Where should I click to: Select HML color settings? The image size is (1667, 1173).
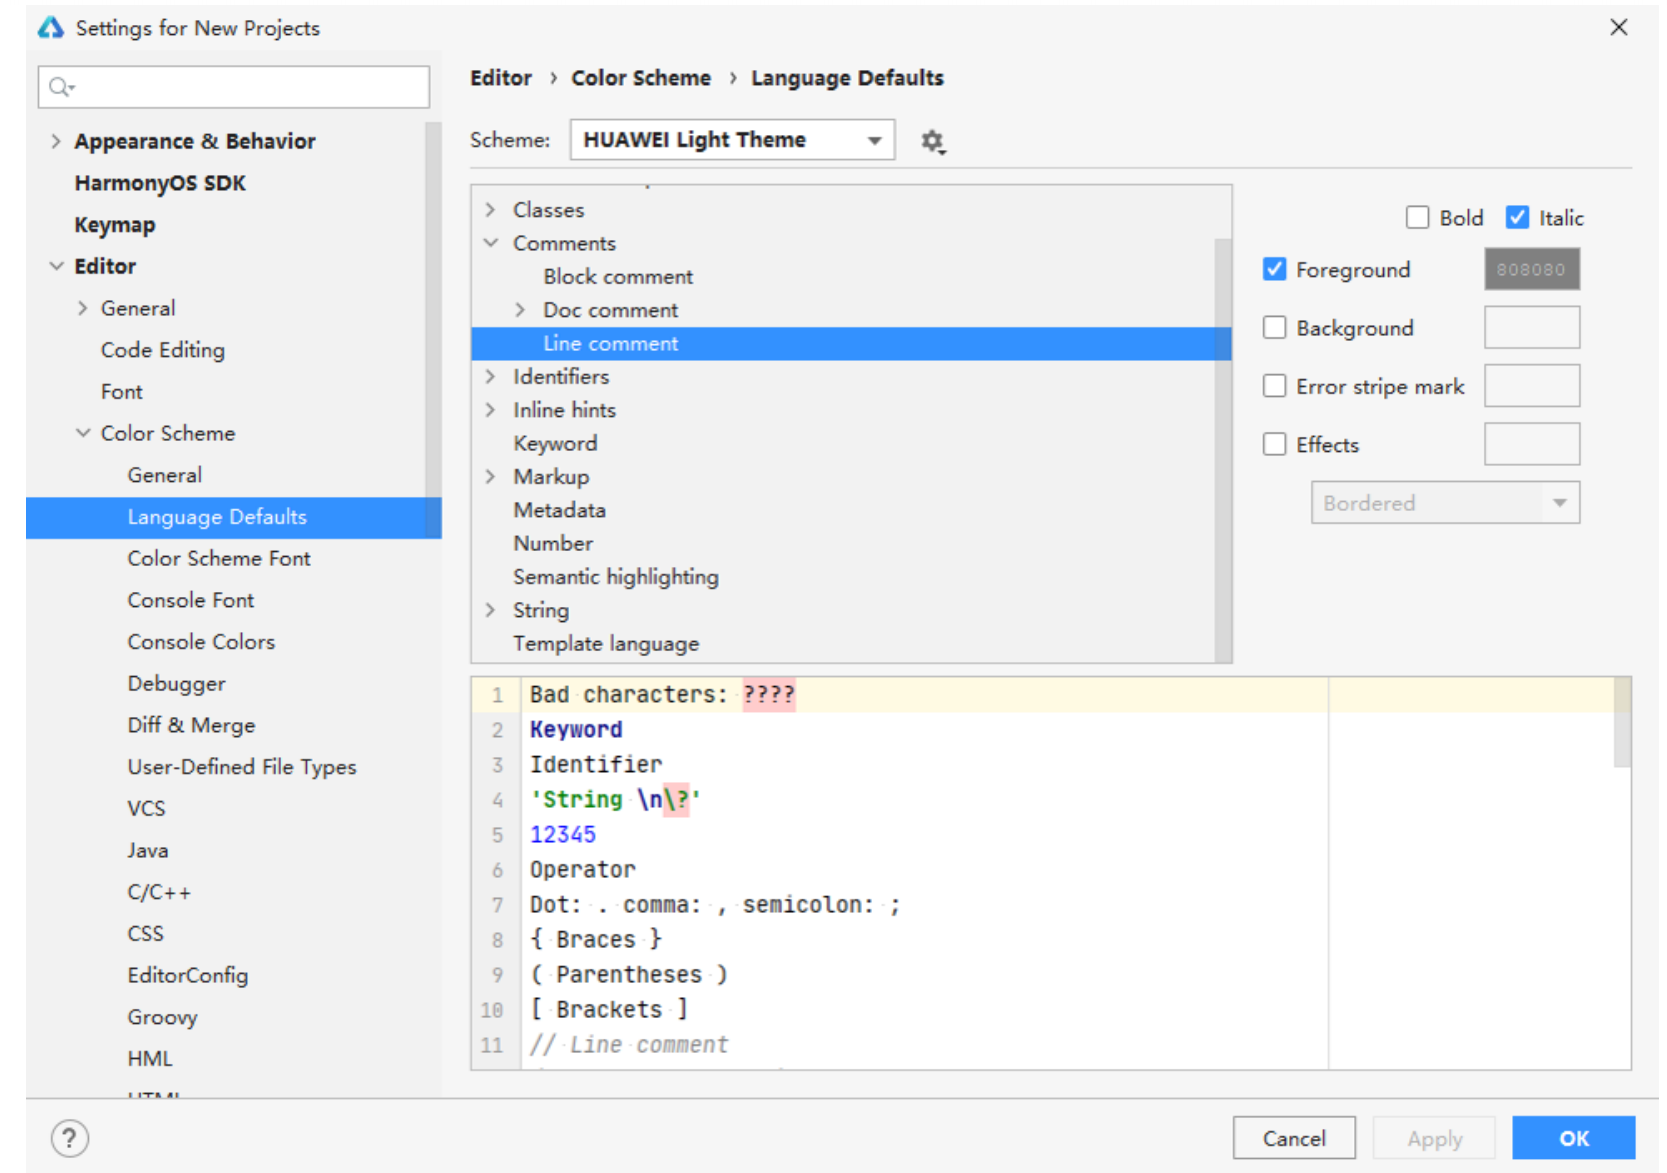click(150, 1058)
